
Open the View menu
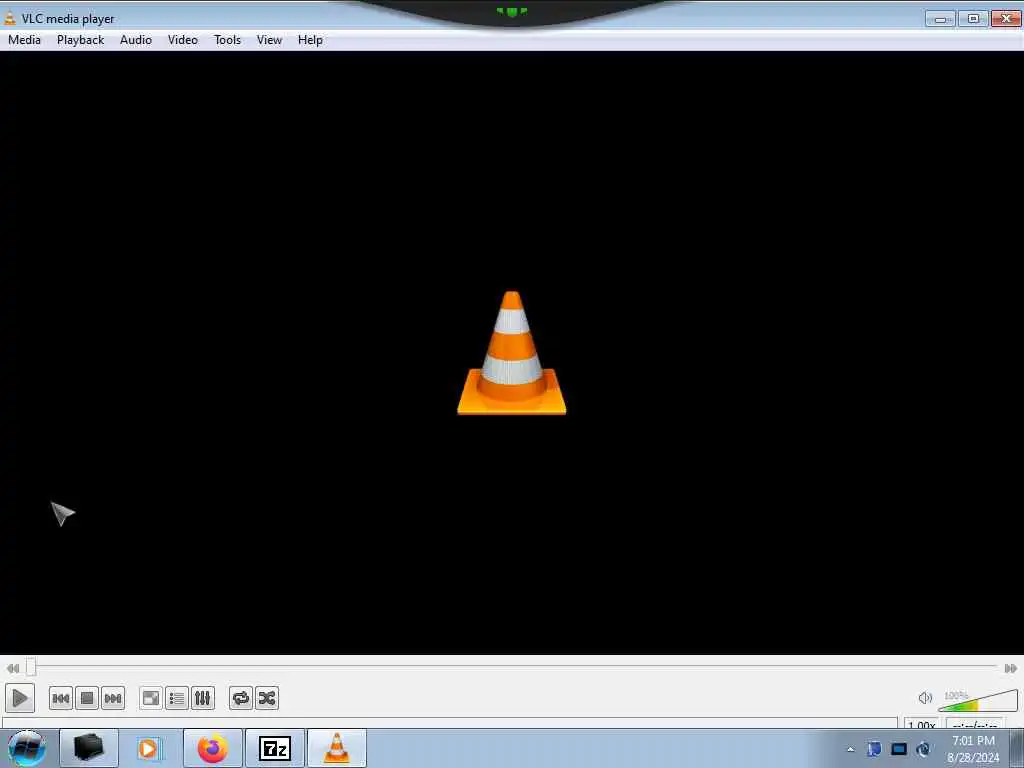point(269,40)
